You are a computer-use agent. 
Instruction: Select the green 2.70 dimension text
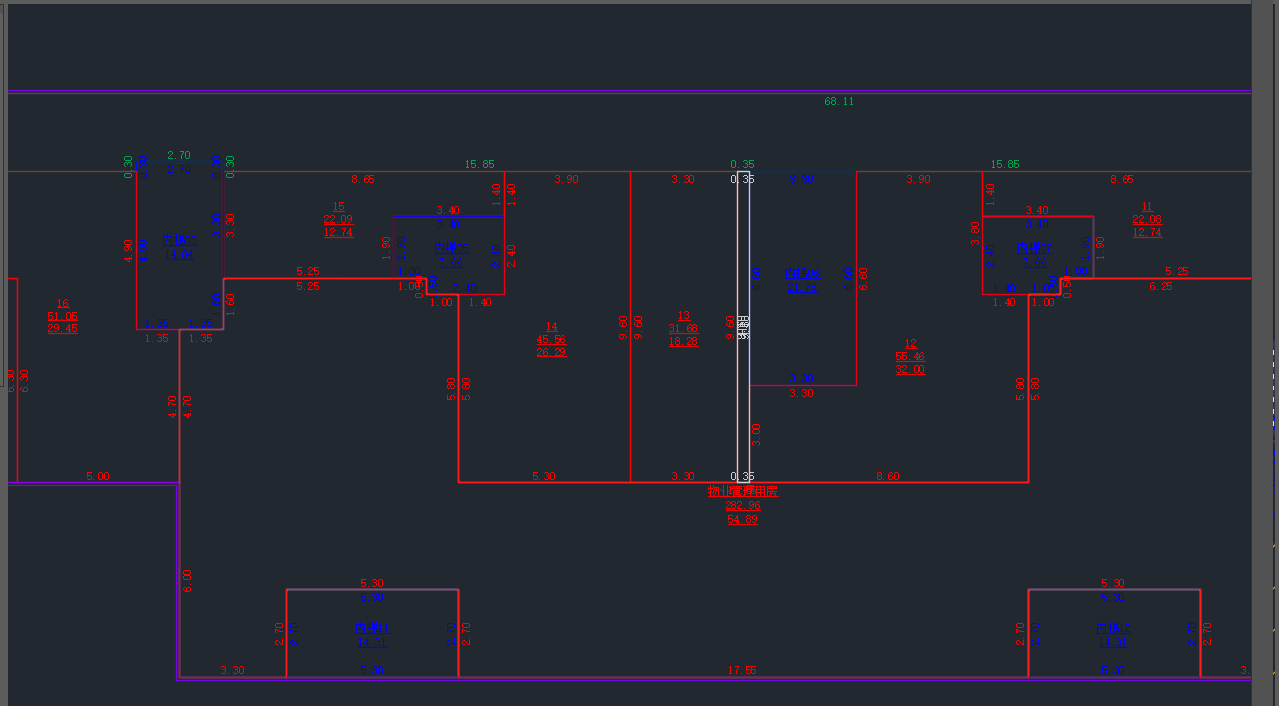pyautogui.click(x=178, y=156)
